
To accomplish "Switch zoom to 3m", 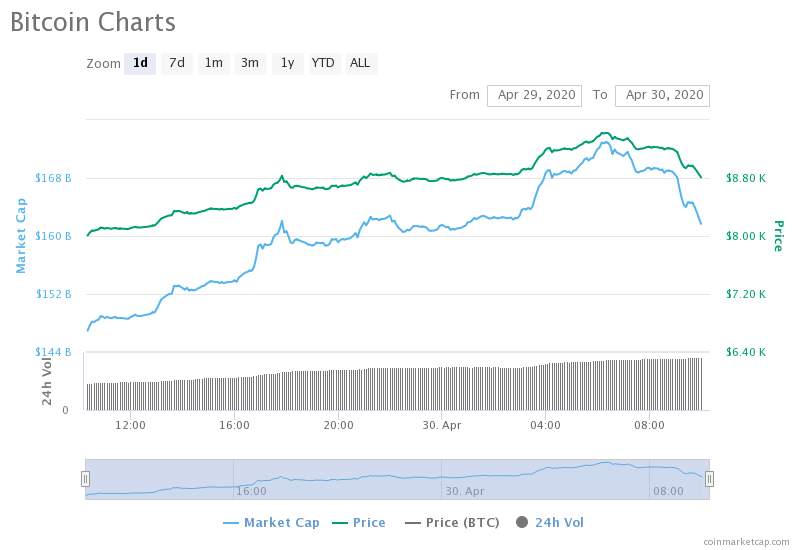I will tap(251, 63).
